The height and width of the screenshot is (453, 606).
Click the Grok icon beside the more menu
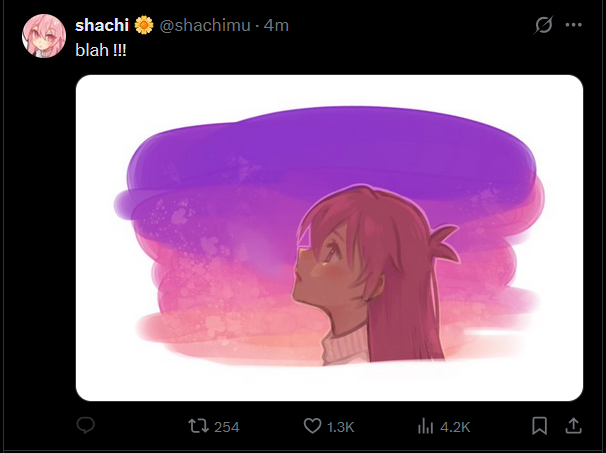(x=544, y=25)
